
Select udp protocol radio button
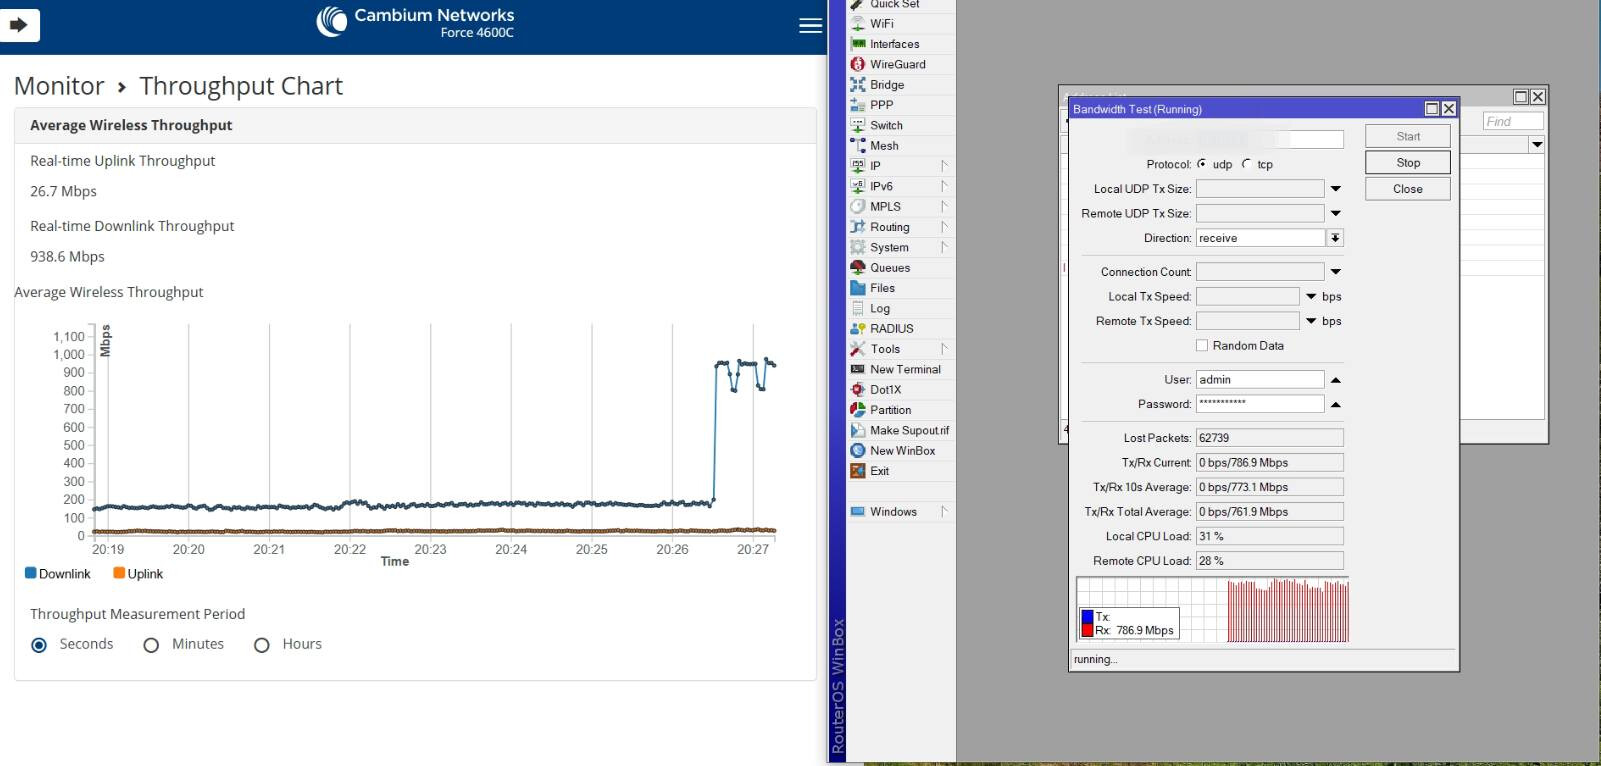[x=1202, y=164]
